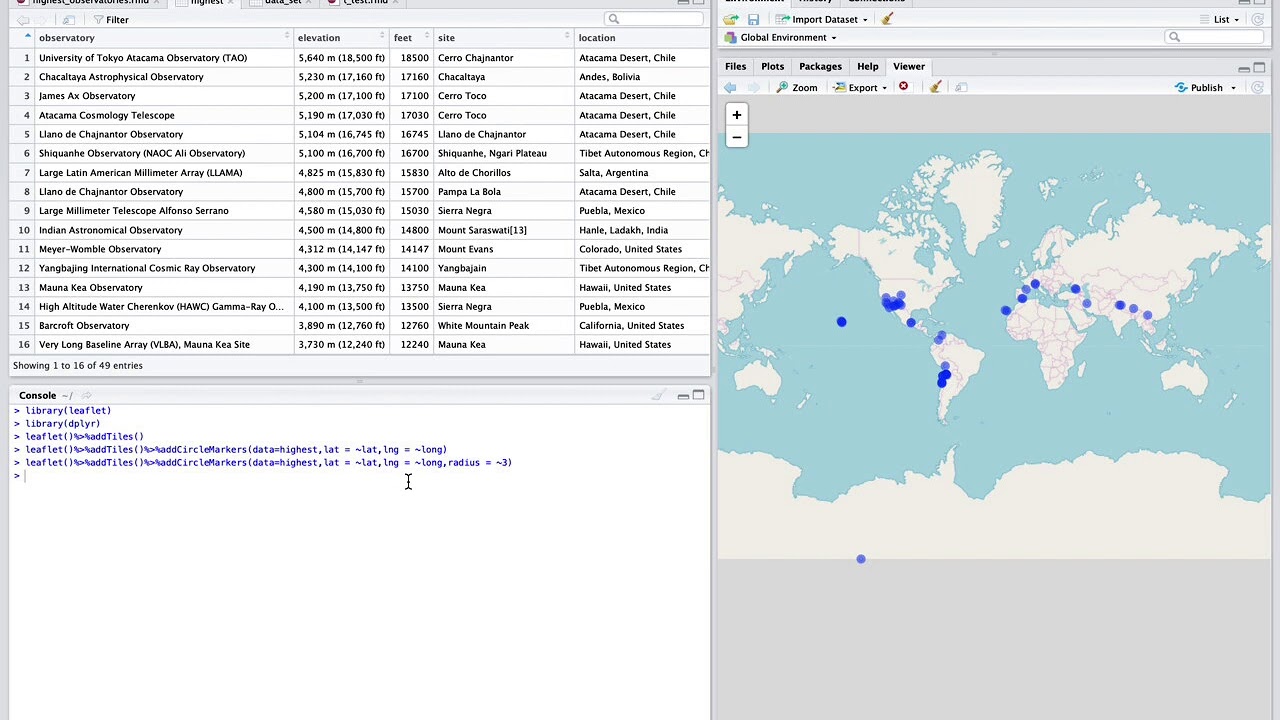
Task: Click the feet value 18500
Action: 414,58
